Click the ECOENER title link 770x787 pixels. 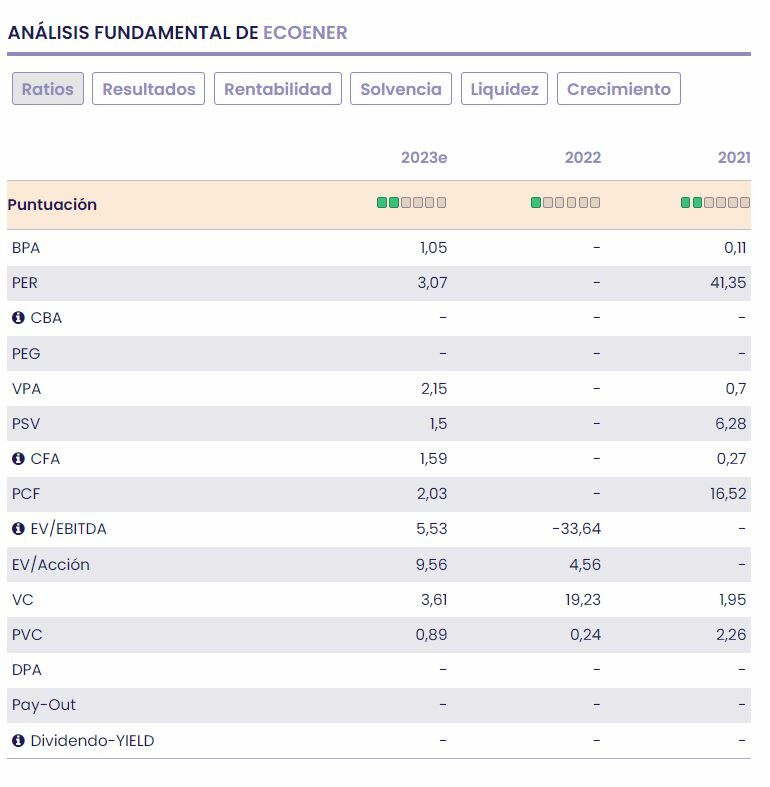tap(305, 33)
